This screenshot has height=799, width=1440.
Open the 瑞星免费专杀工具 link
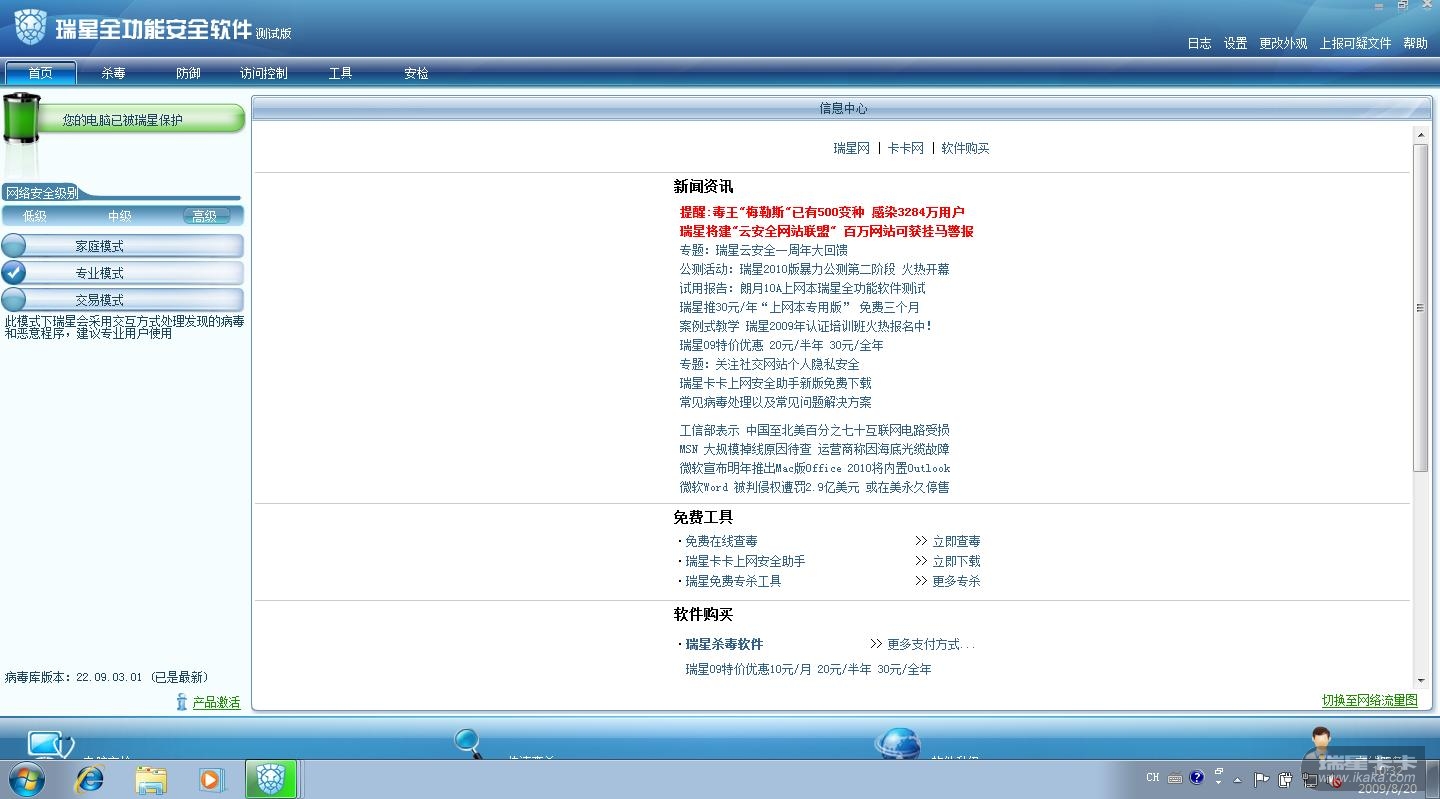coord(733,581)
